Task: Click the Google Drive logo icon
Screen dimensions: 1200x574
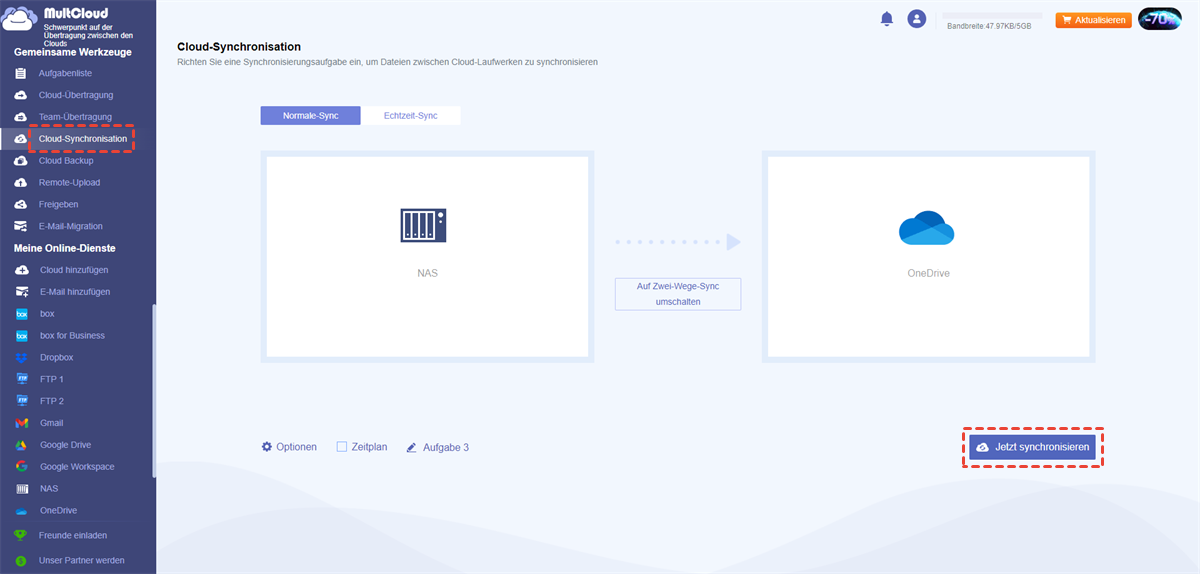Action: 21,445
